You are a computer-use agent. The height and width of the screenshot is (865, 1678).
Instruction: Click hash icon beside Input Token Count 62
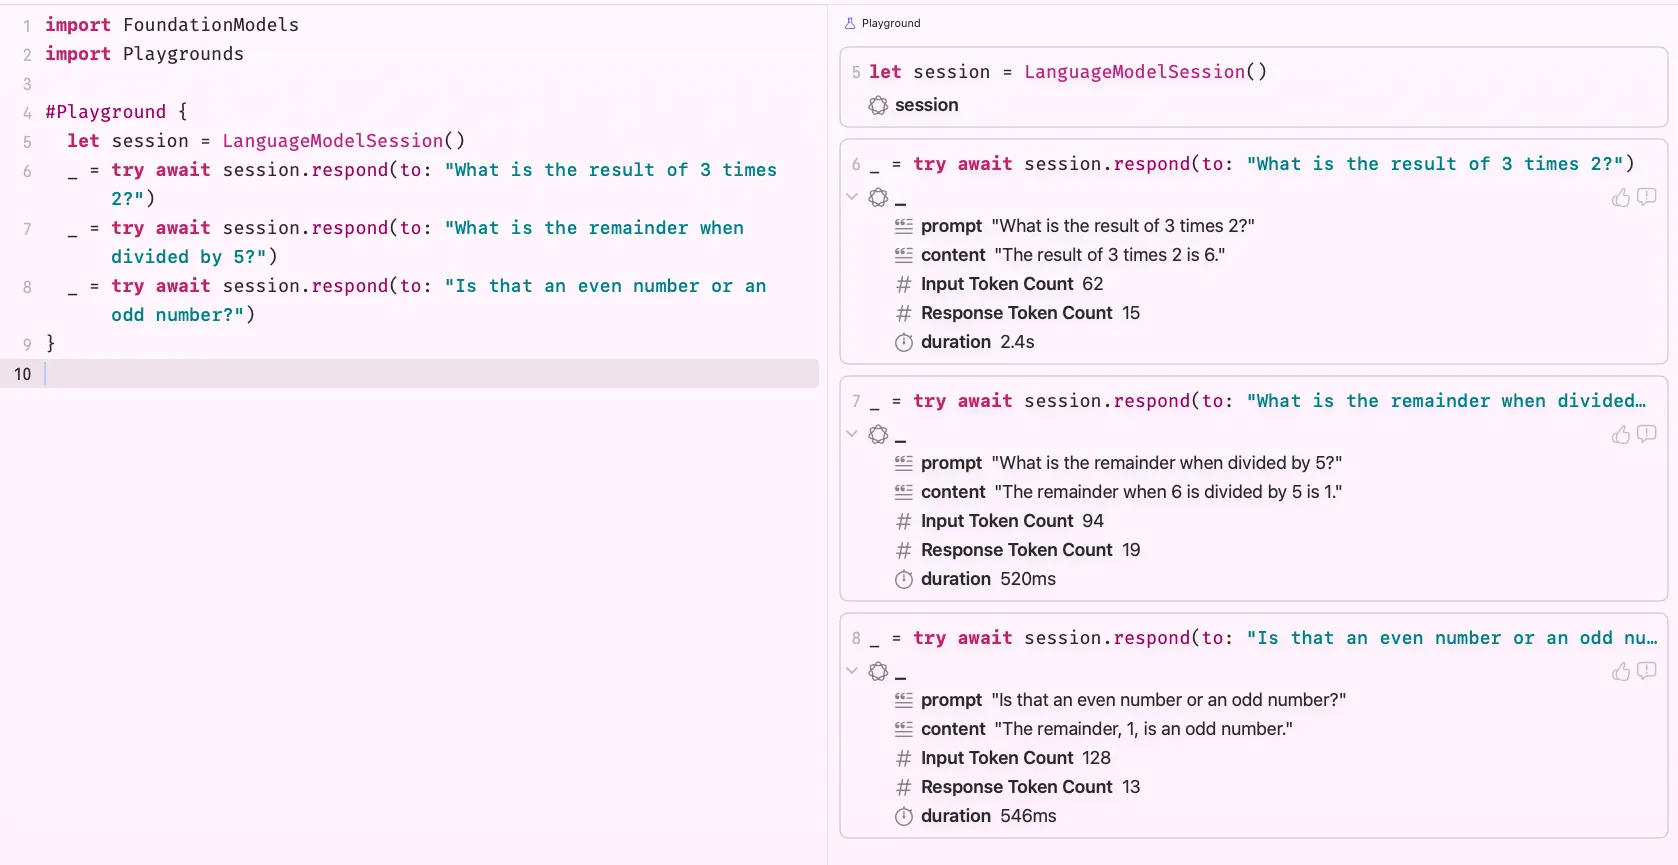904,284
